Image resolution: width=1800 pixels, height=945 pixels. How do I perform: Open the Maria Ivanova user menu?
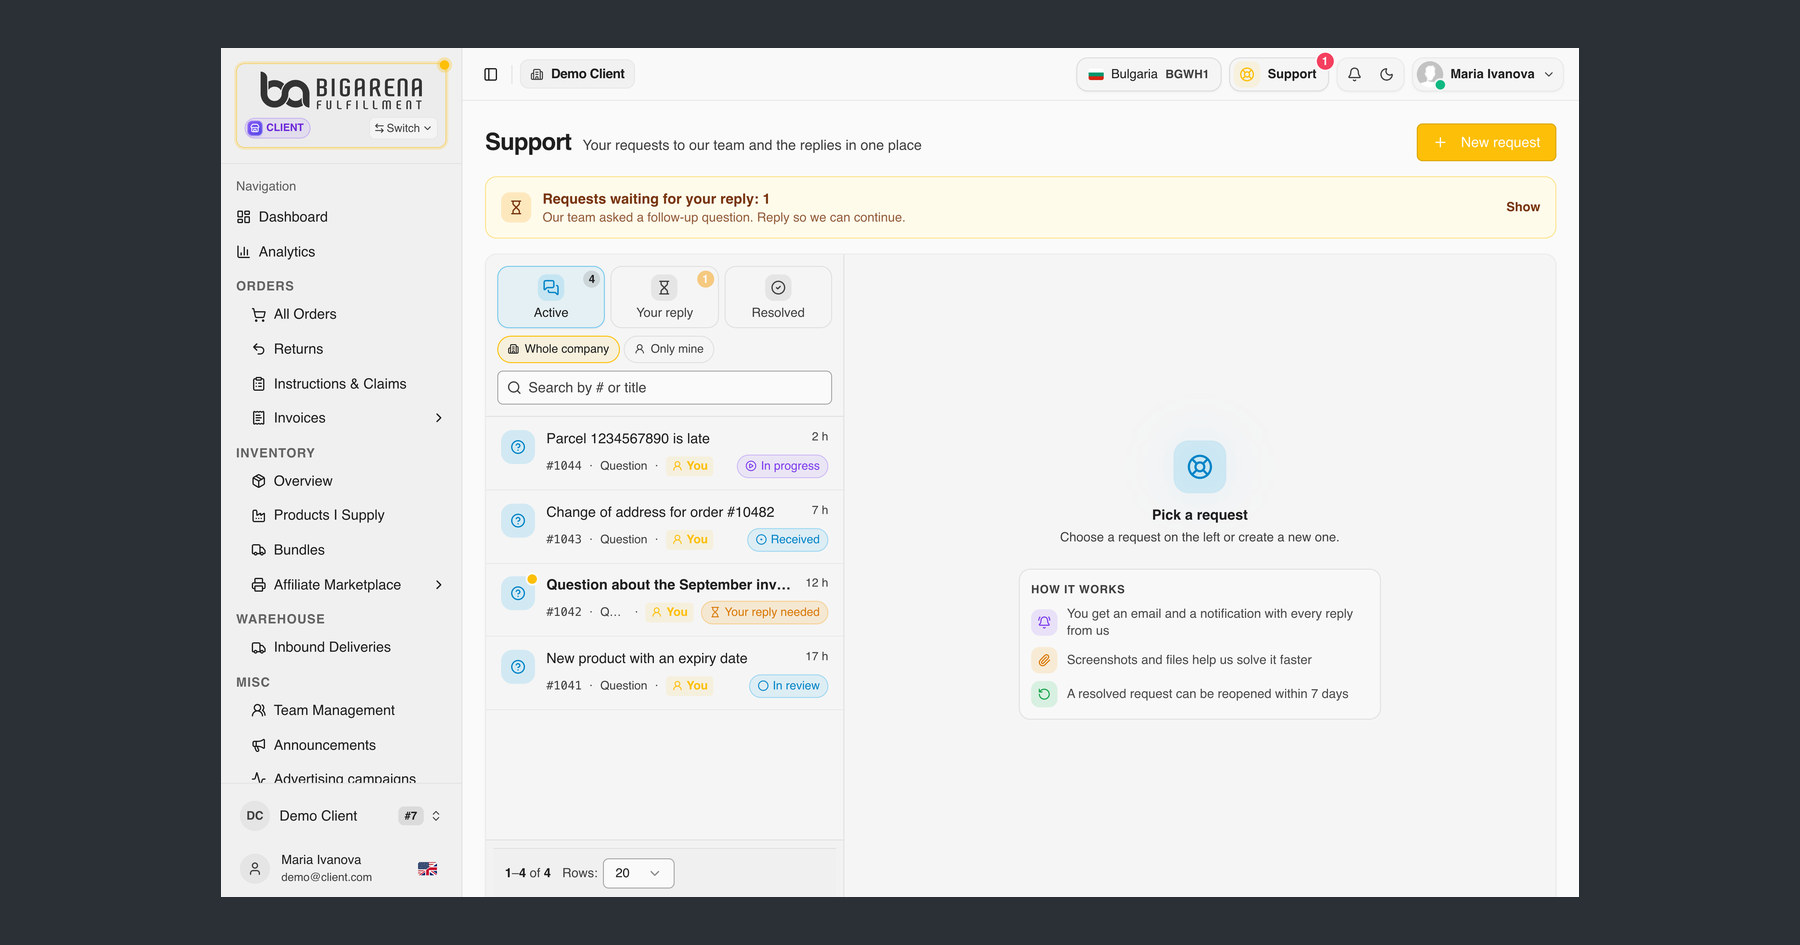click(1487, 74)
